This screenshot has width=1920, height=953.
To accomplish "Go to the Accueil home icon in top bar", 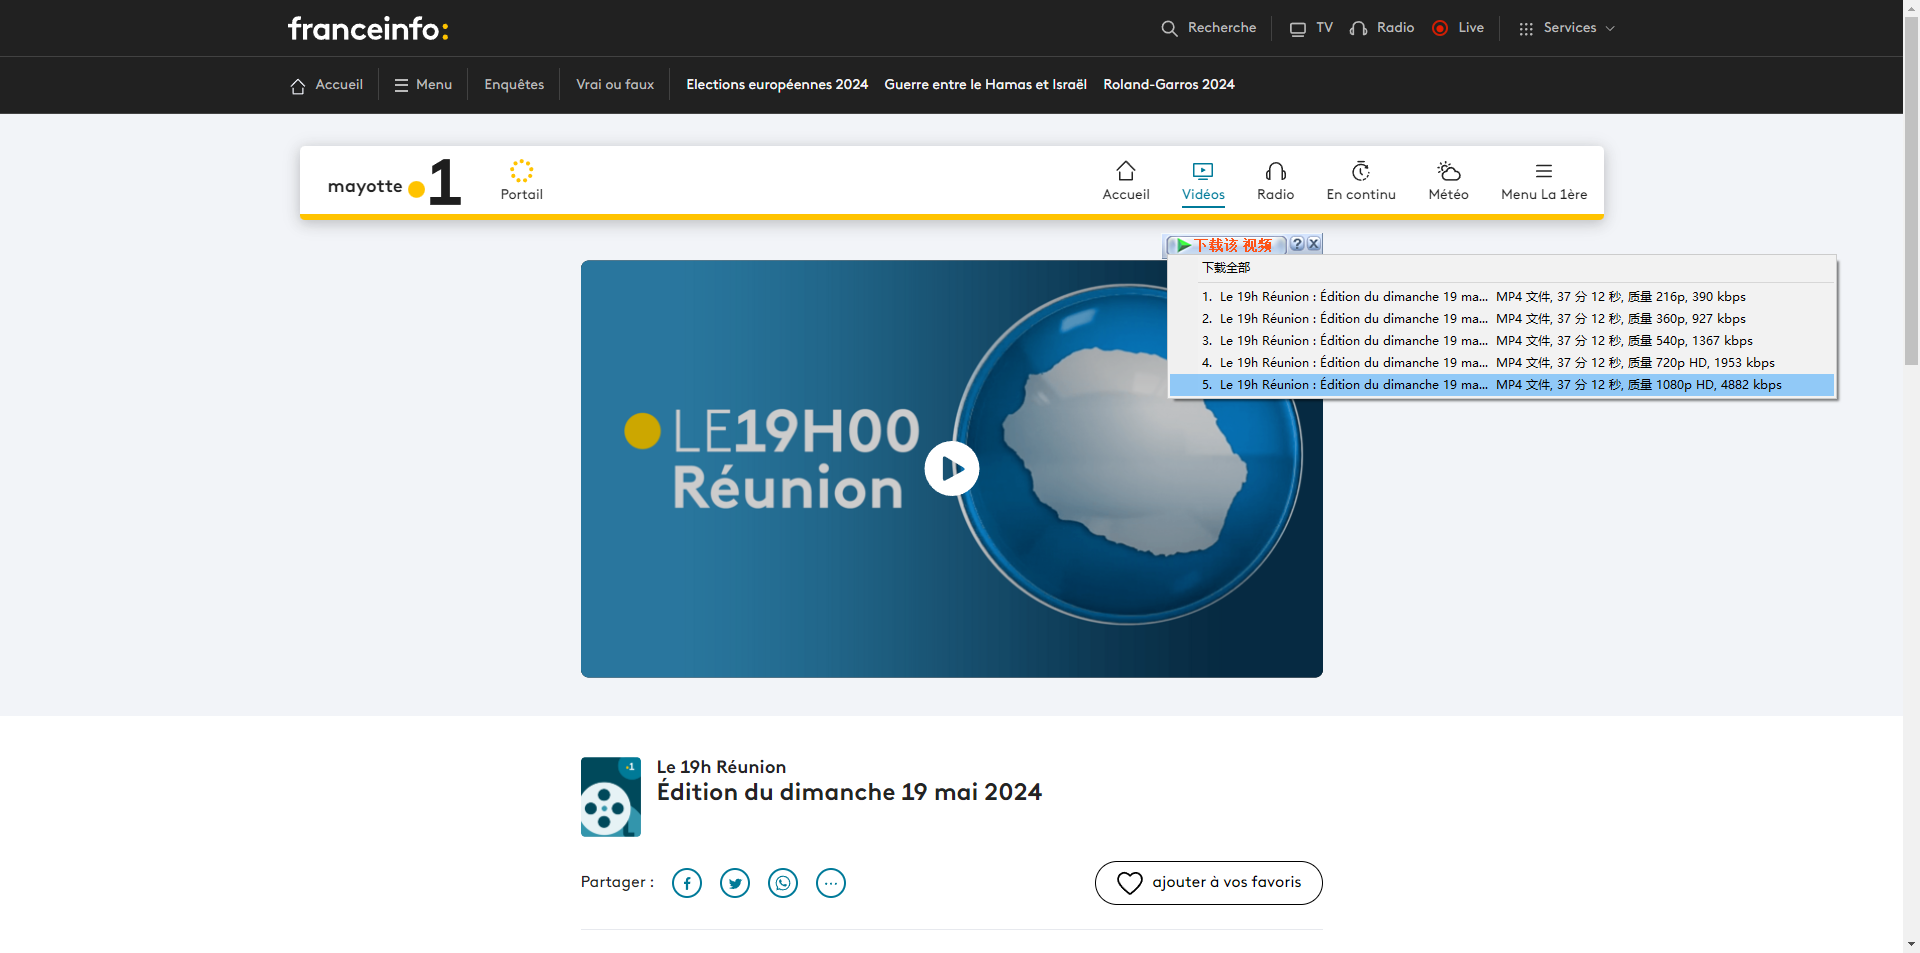I will (298, 86).
